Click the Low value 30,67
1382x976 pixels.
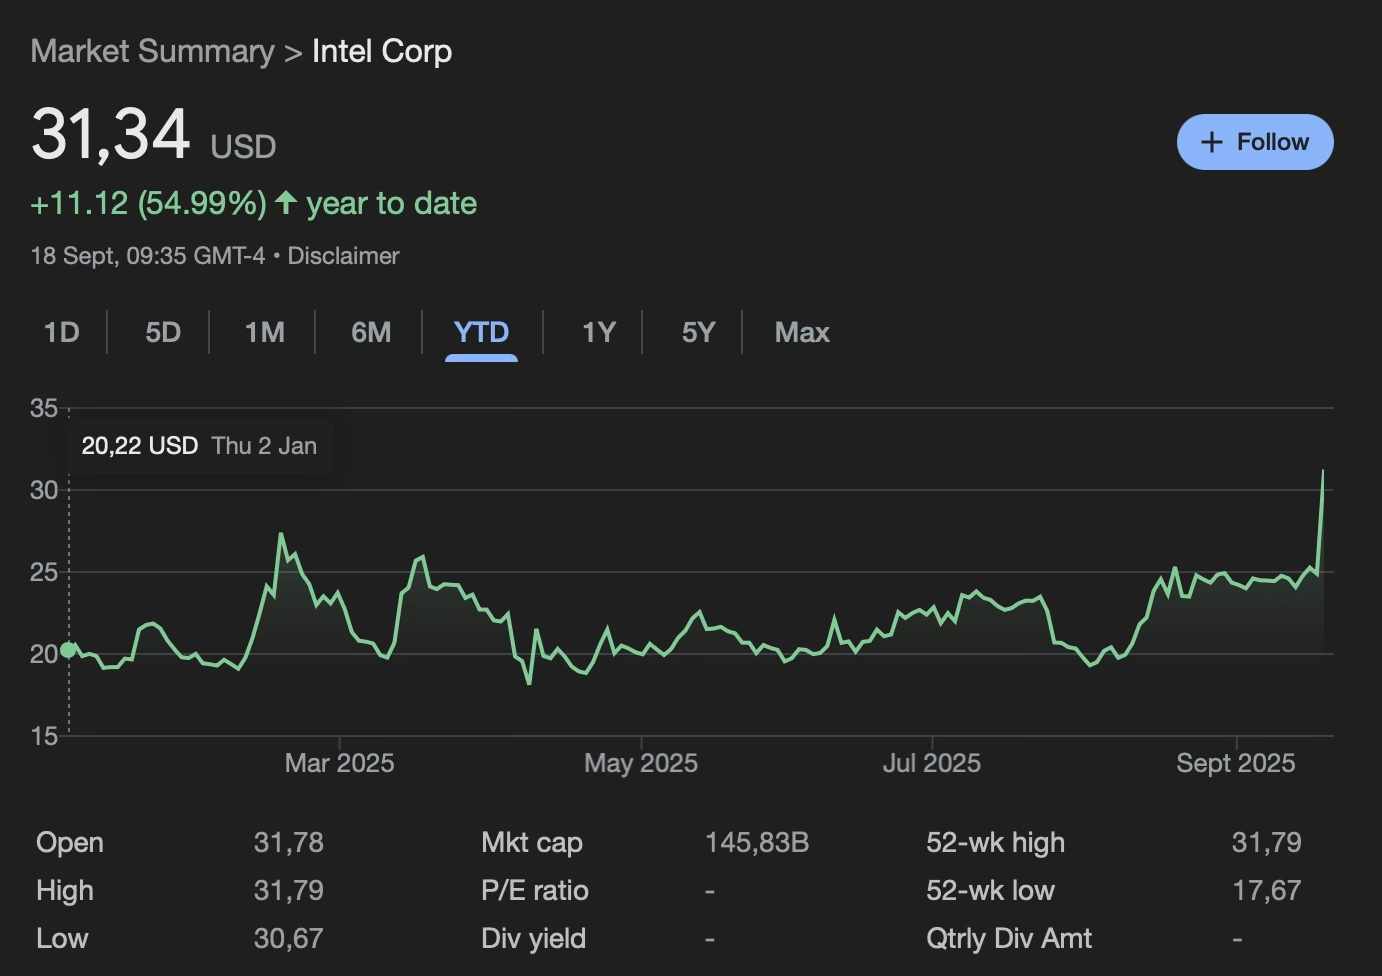[289, 938]
